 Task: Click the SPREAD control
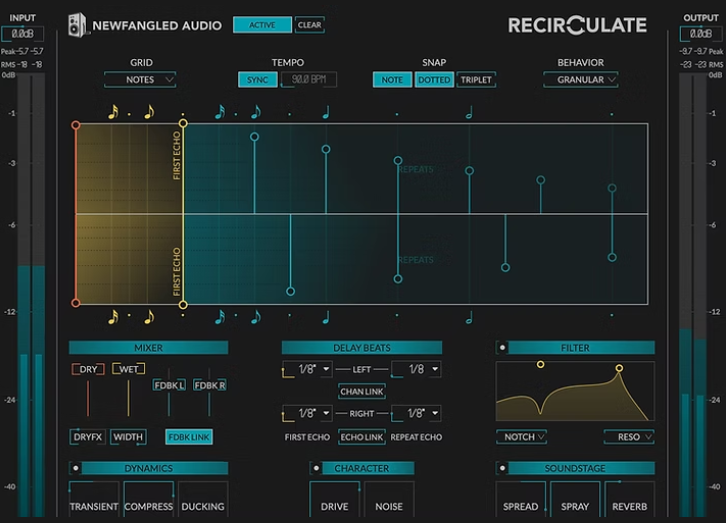coord(521,500)
